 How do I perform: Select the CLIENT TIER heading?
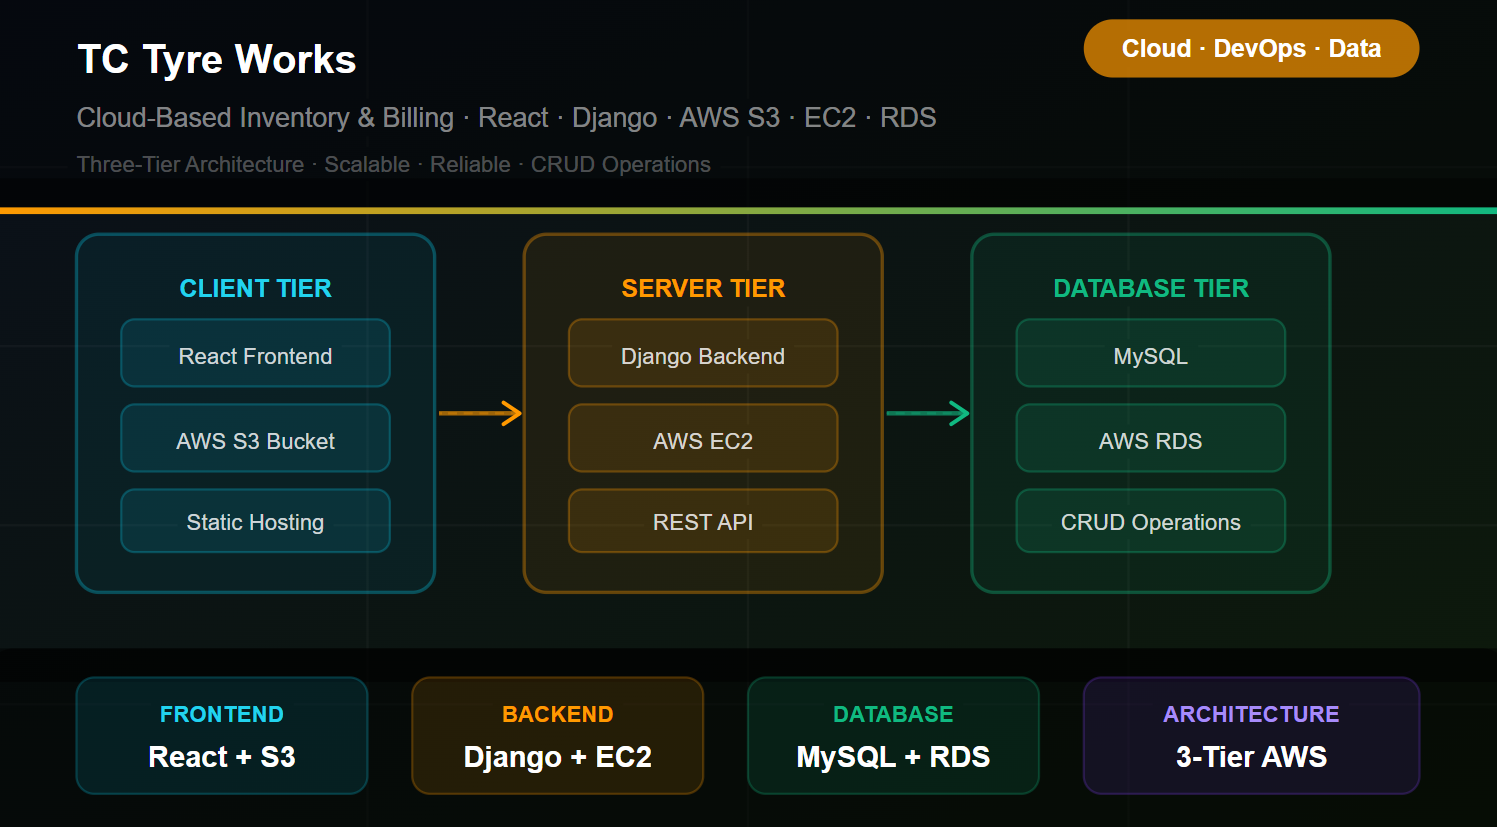pyautogui.click(x=255, y=288)
